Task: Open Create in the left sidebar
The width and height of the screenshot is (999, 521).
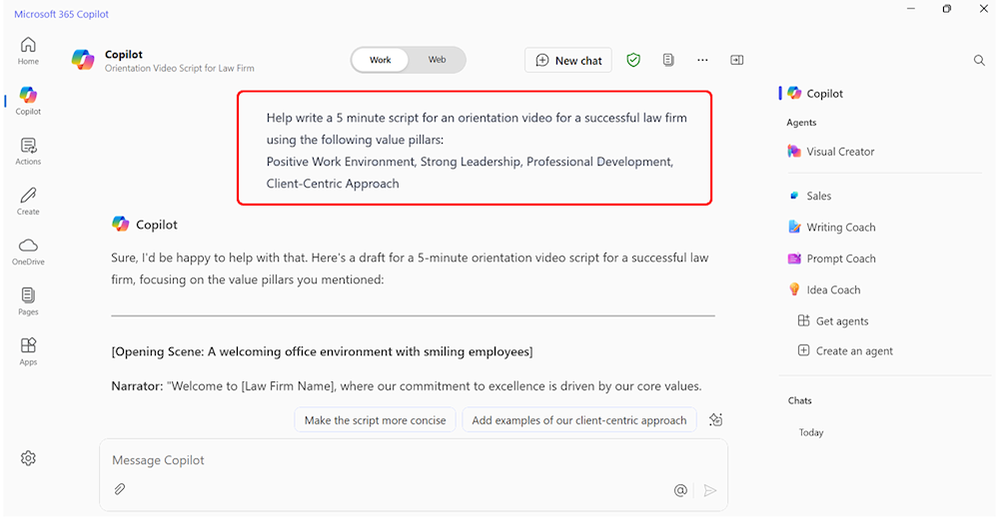Action: click(28, 201)
